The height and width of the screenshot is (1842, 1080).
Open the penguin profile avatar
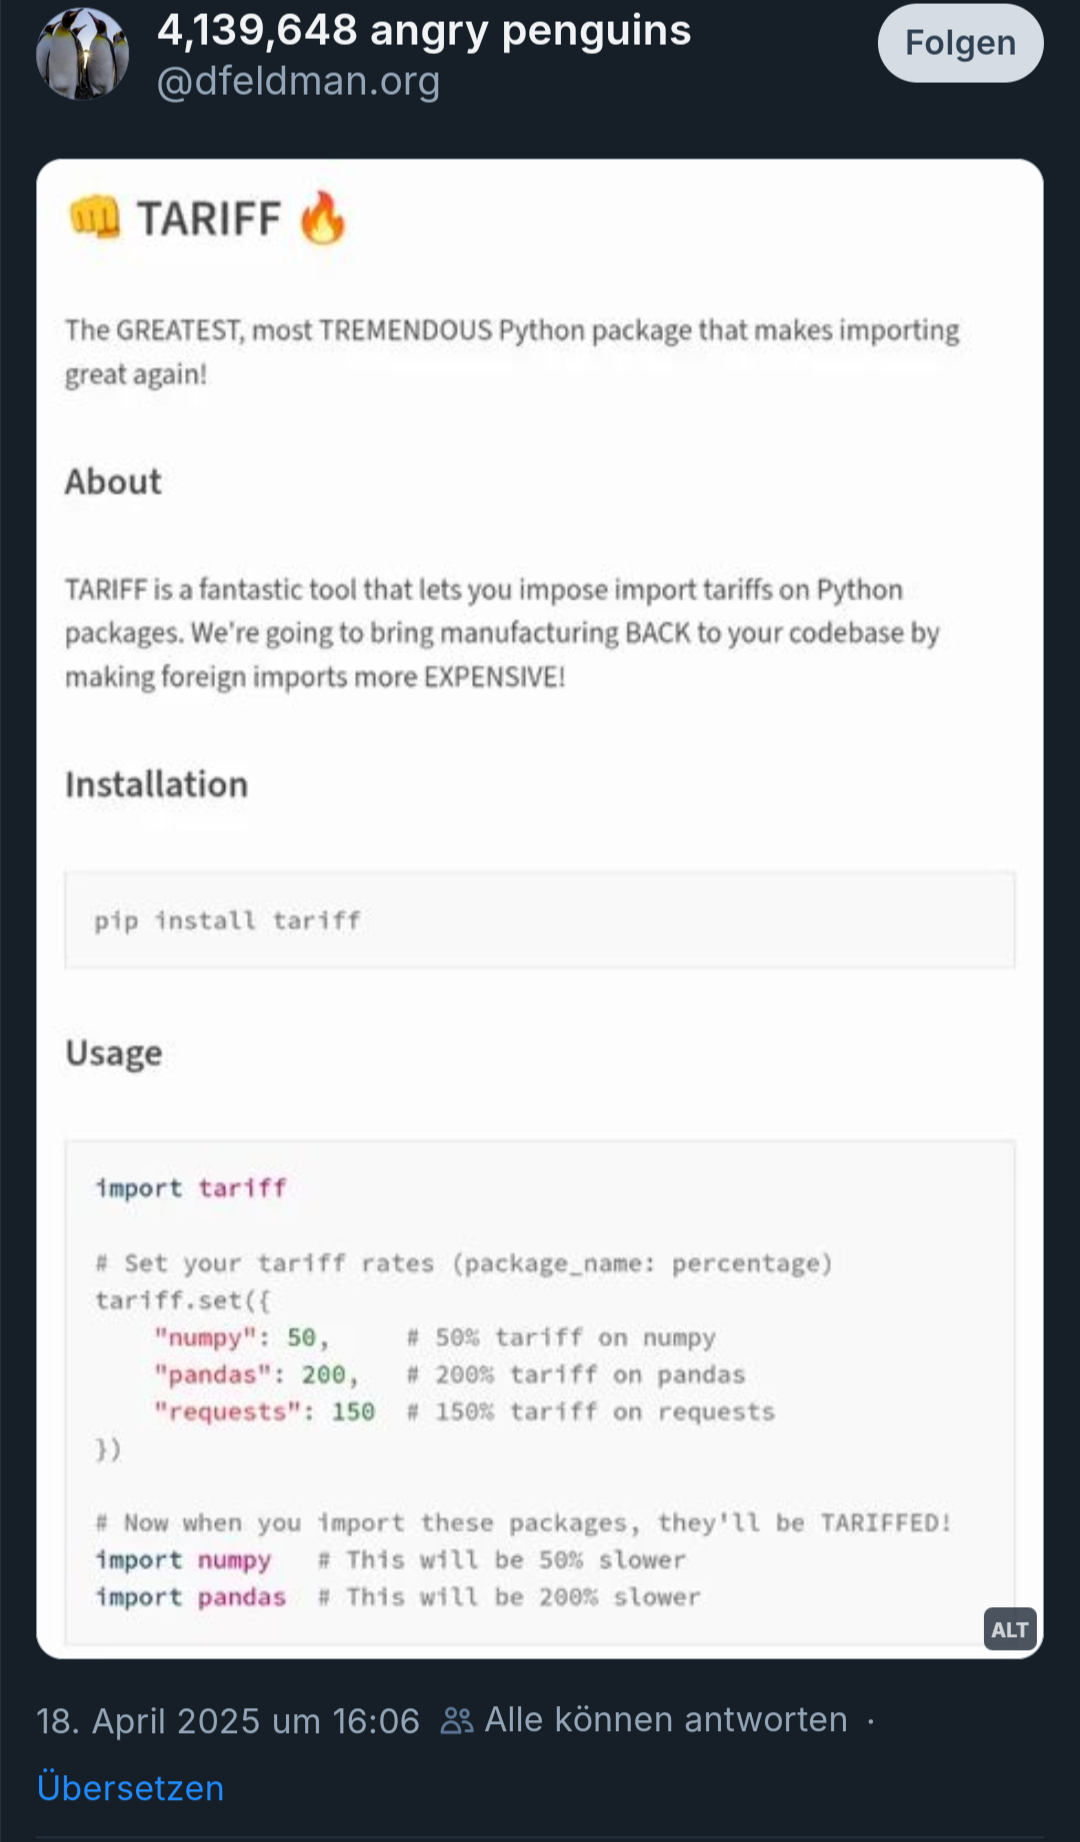pyautogui.click(x=82, y=54)
